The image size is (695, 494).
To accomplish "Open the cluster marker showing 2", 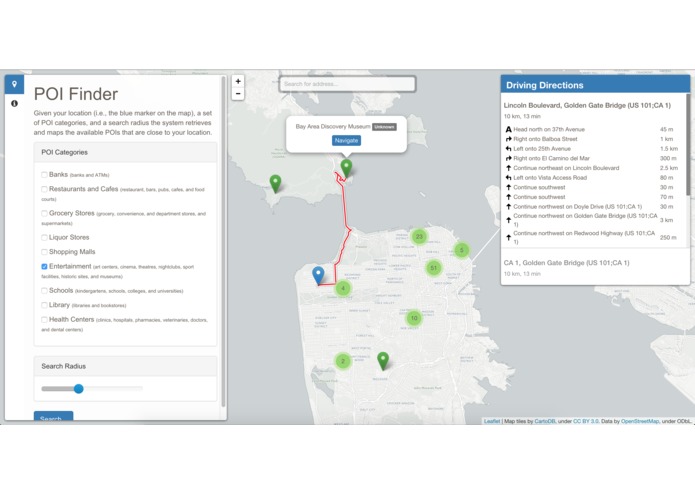I will 343,361.
